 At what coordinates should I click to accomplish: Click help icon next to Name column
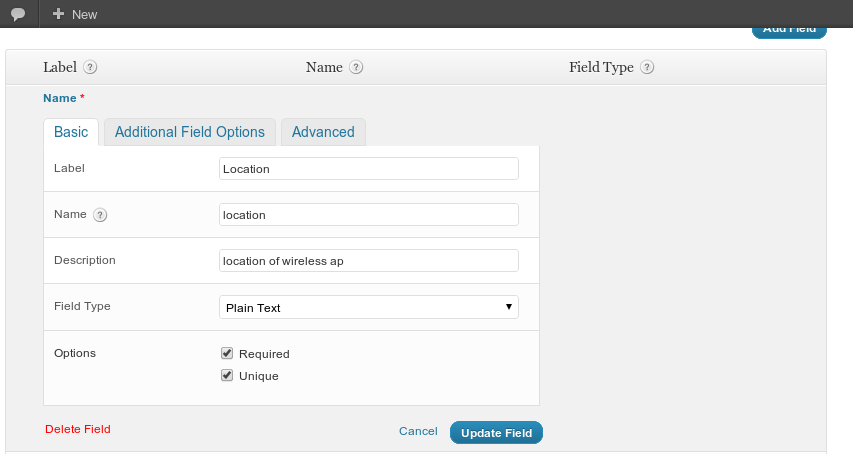tap(356, 68)
